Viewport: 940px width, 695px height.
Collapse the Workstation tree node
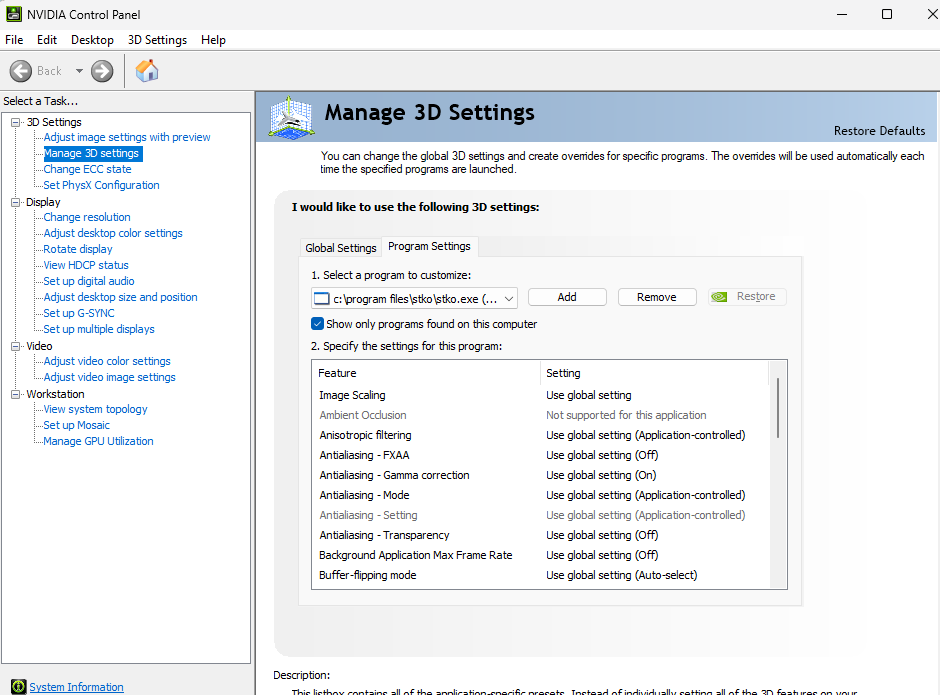[x=16, y=394]
